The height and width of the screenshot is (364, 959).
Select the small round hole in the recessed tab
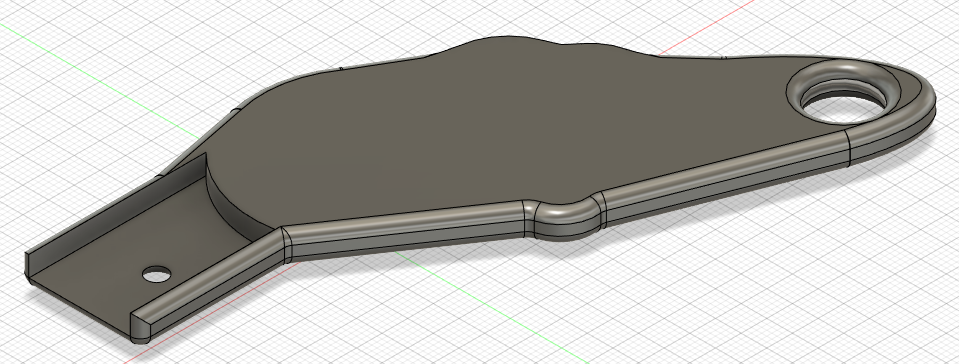[x=157, y=274]
